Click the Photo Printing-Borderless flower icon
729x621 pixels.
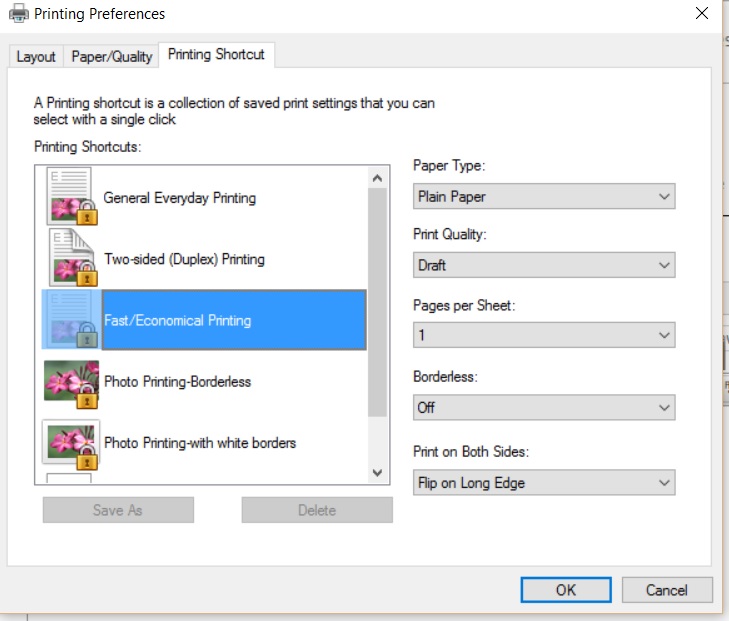pyautogui.click(x=71, y=384)
